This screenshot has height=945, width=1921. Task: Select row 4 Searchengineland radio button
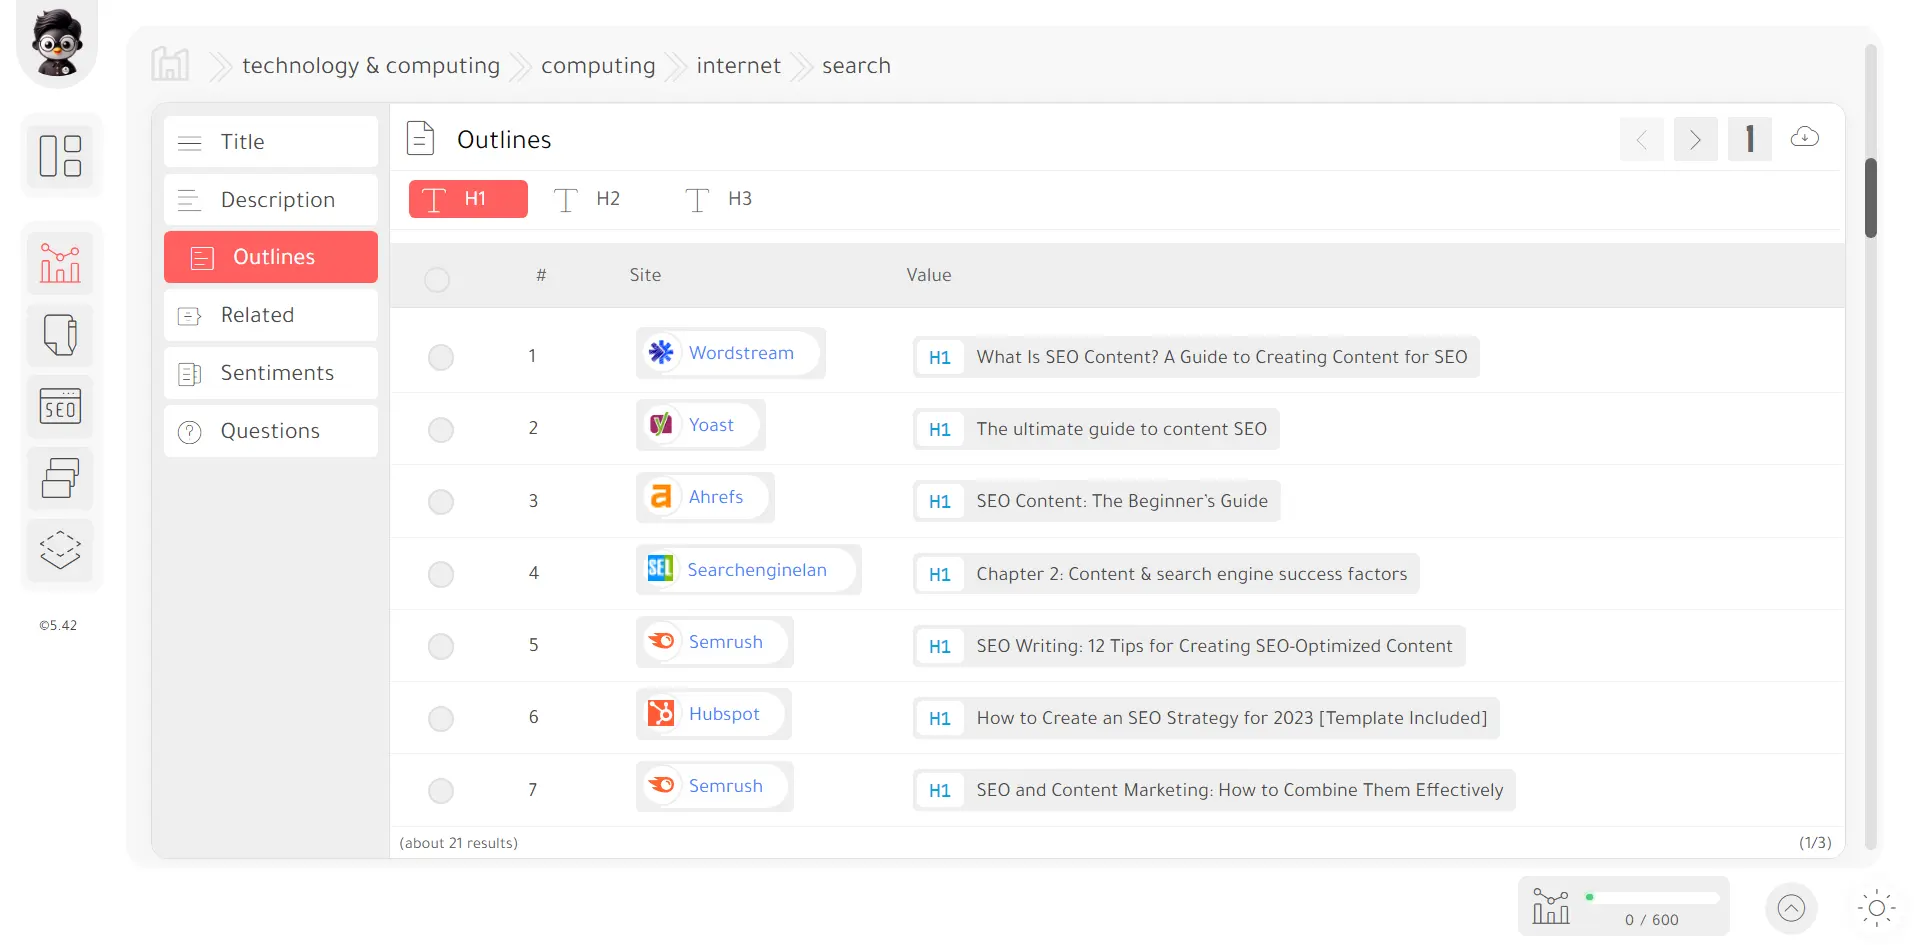point(441,574)
